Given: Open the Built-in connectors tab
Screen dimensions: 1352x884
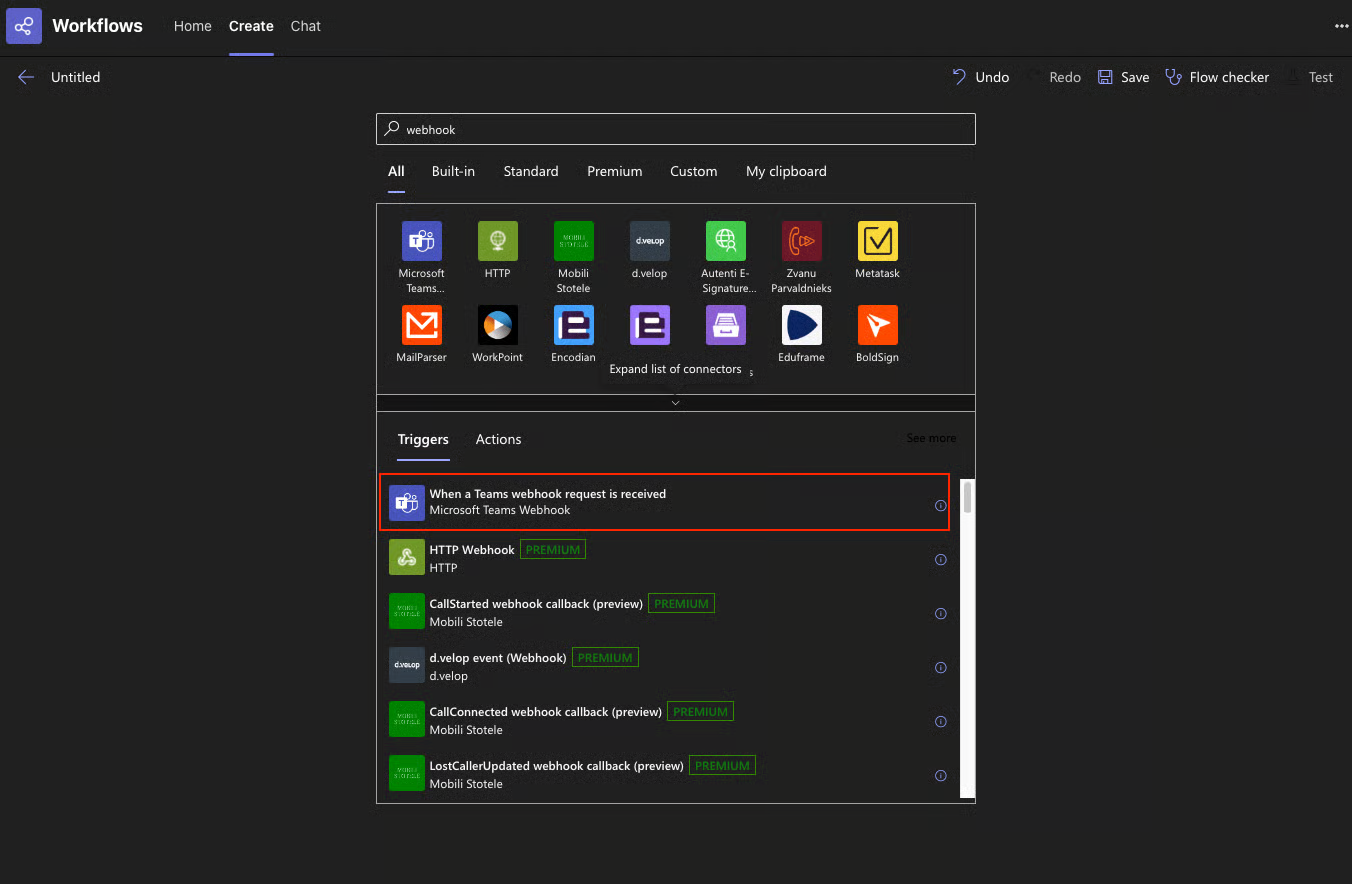Looking at the screenshot, I should coord(453,171).
